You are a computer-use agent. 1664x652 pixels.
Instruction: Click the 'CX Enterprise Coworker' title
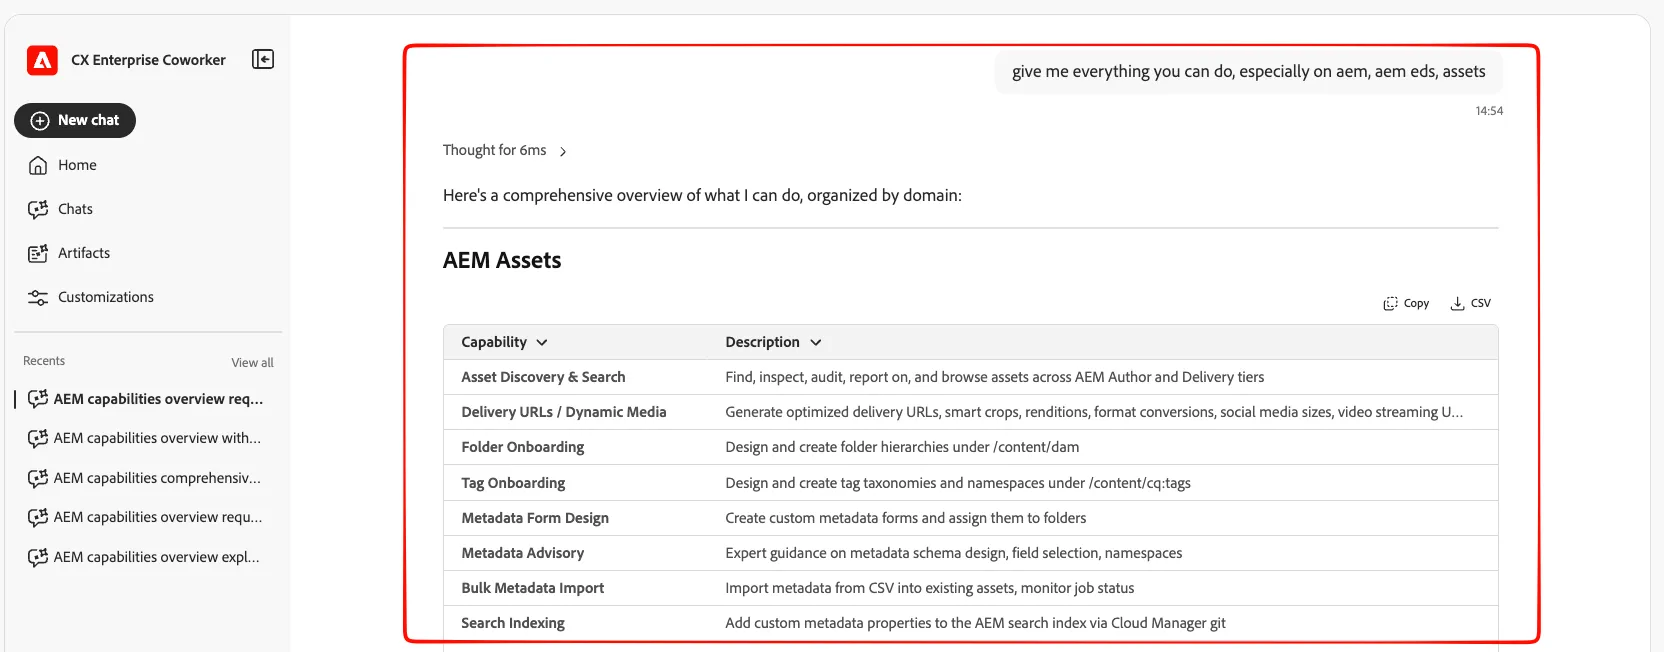pyautogui.click(x=148, y=60)
